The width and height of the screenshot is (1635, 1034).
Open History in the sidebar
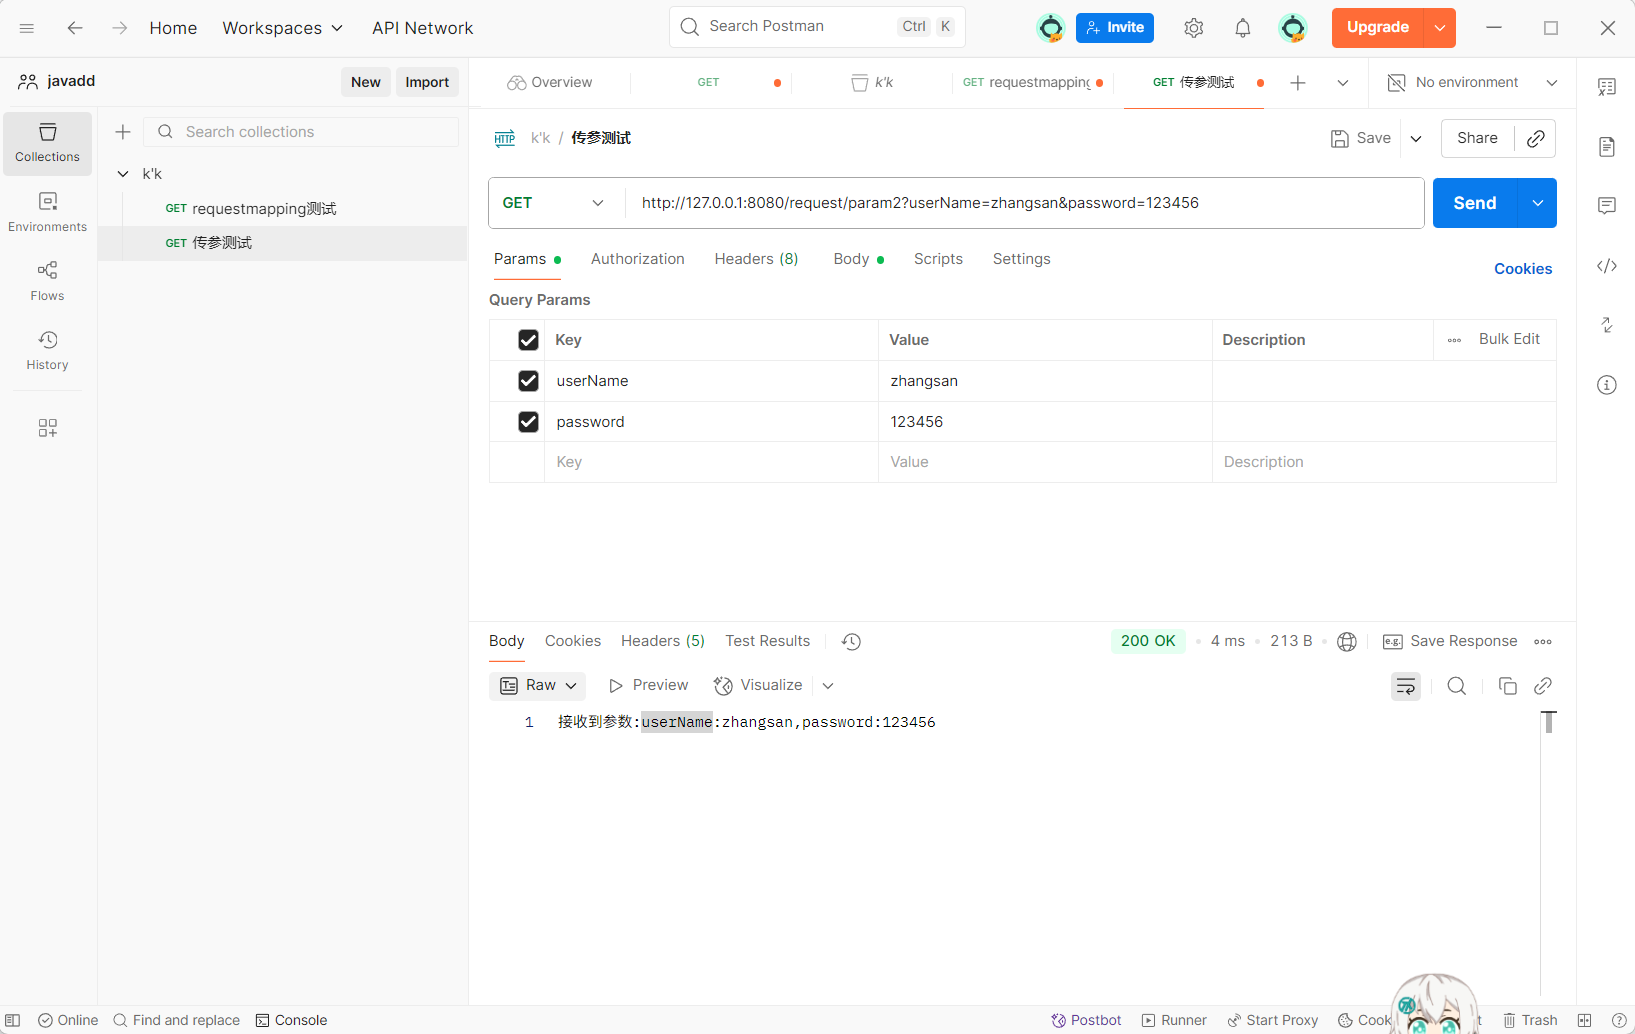[47, 350]
